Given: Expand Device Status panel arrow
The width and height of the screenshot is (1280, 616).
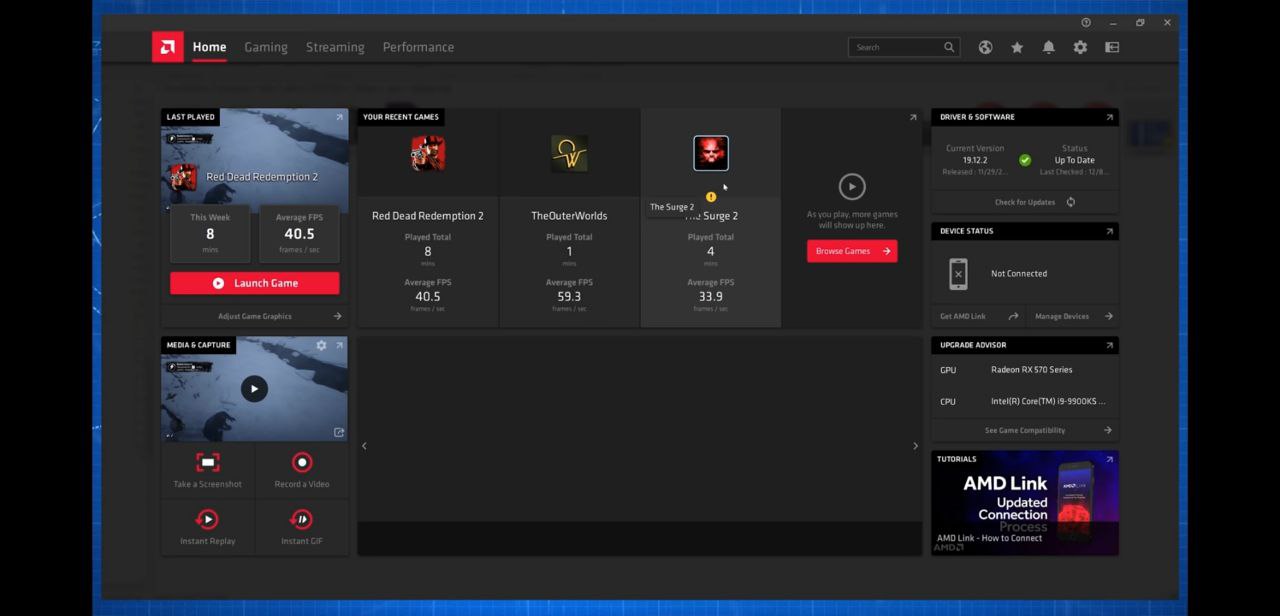Looking at the screenshot, I should (1109, 231).
